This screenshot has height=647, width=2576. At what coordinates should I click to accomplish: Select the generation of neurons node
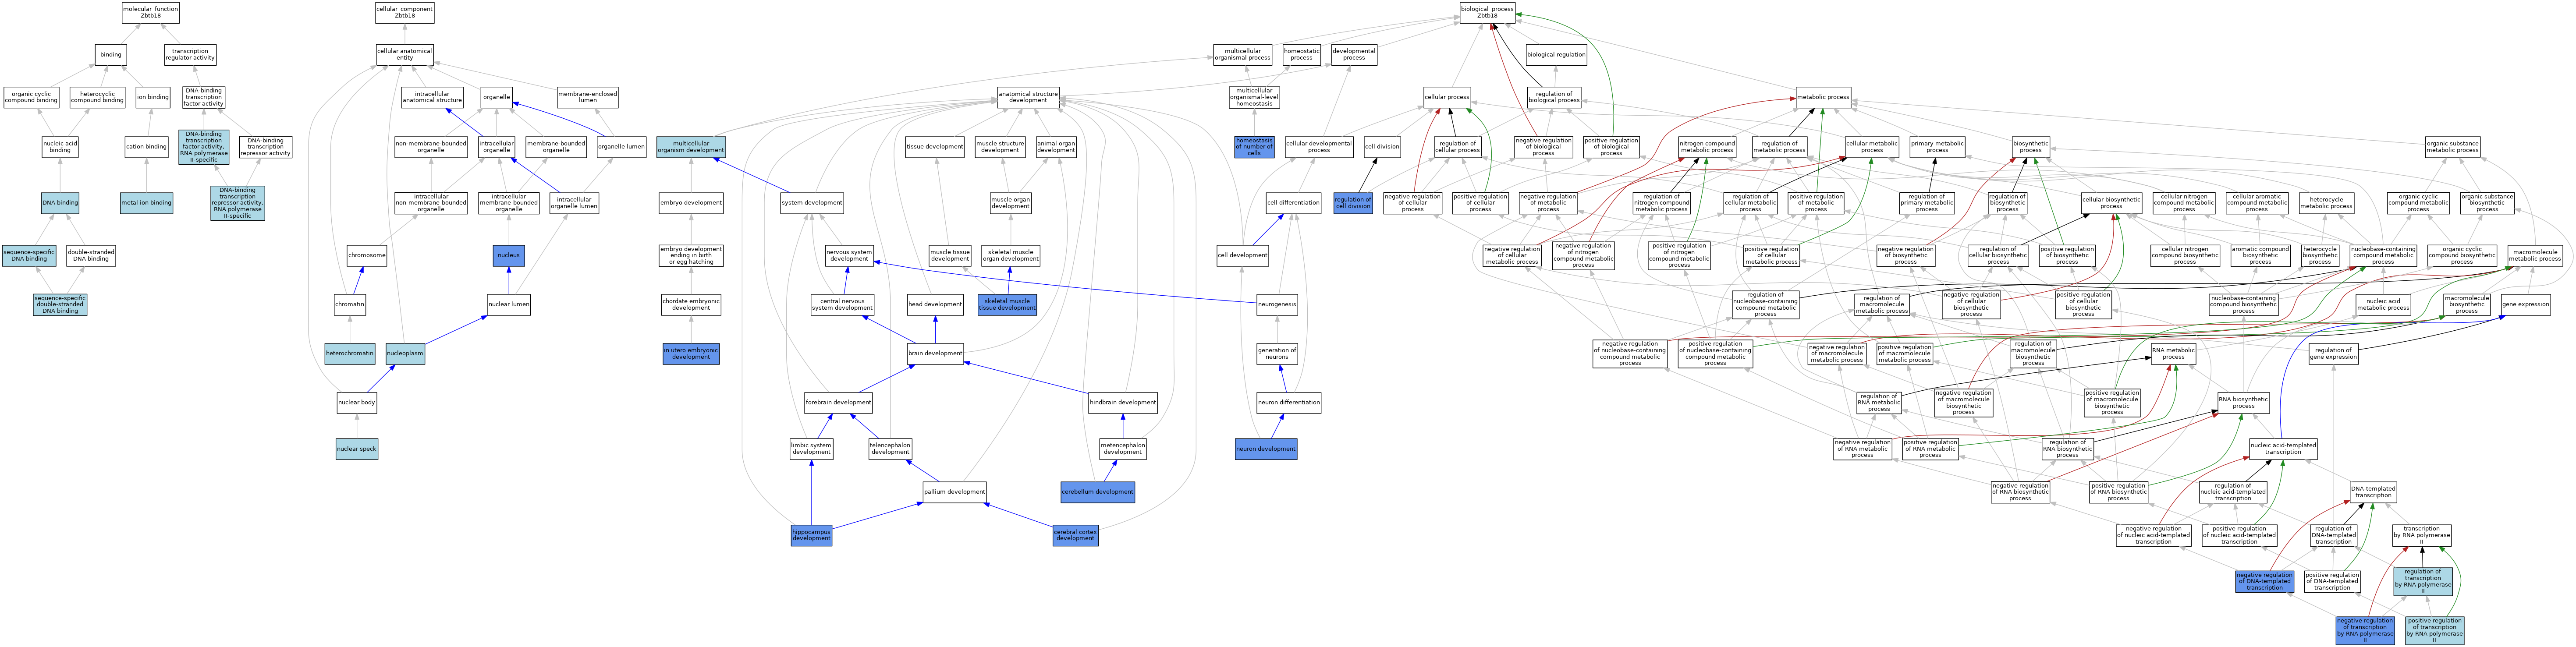click(x=1277, y=353)
